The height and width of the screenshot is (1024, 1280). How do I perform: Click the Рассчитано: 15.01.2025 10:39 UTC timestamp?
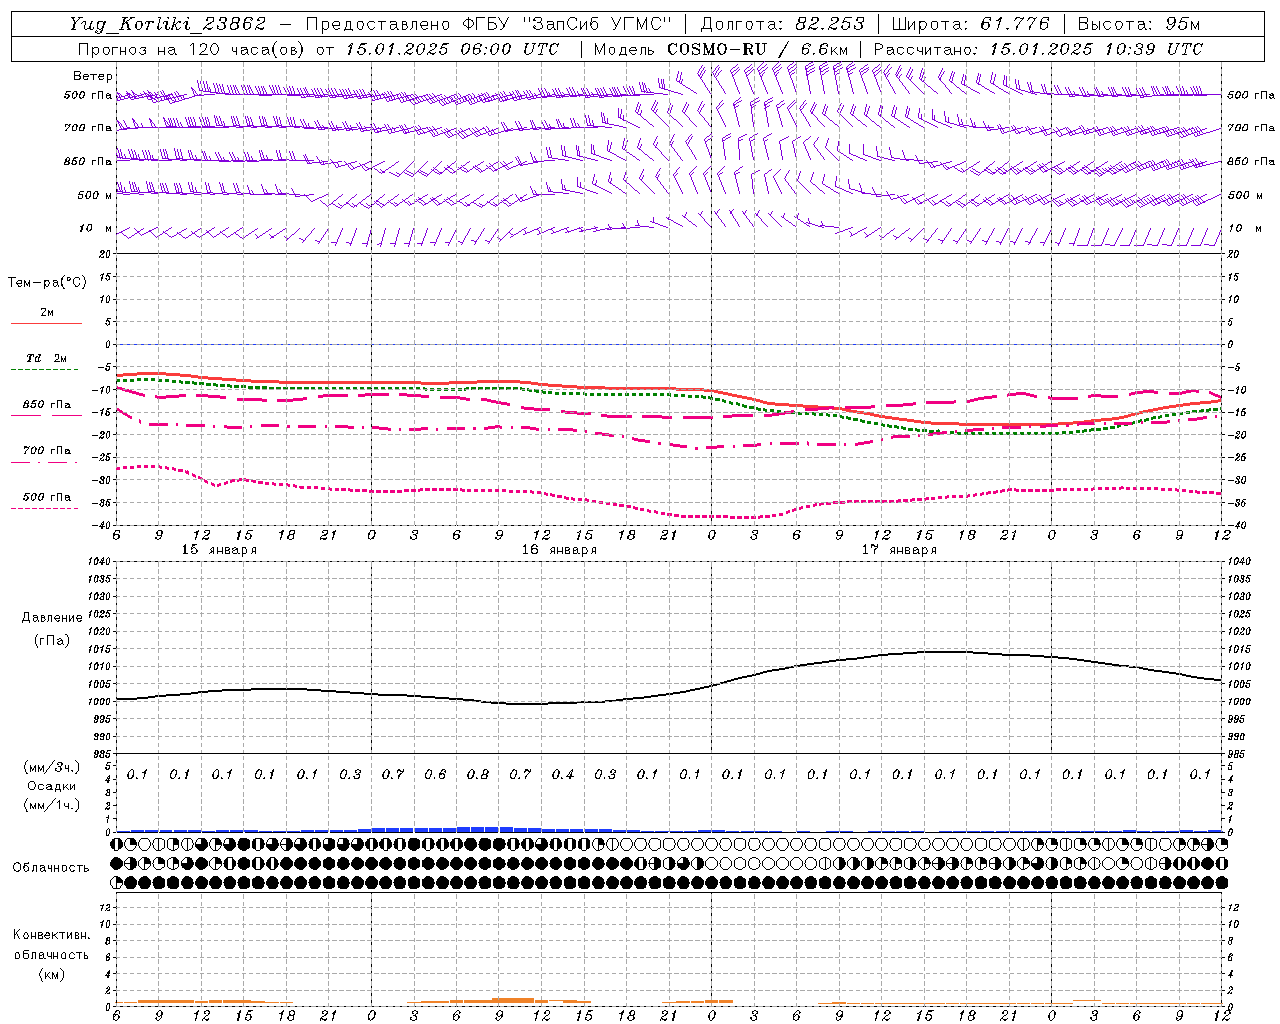click(x=1038, y=49)
